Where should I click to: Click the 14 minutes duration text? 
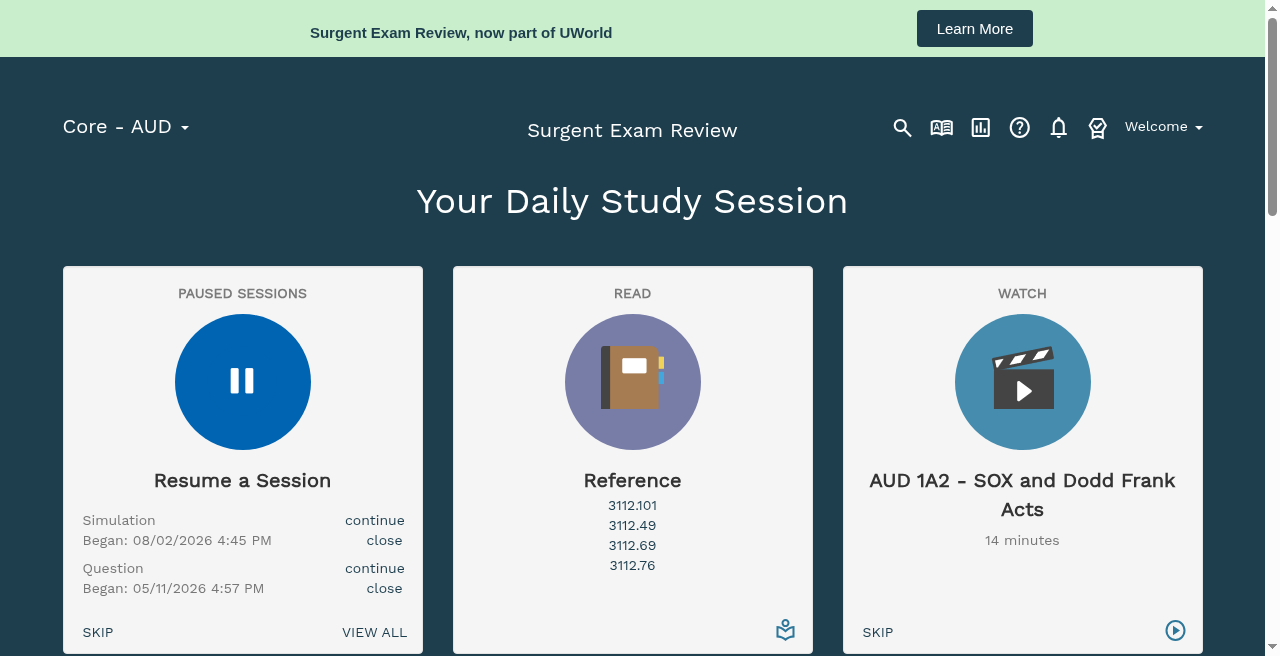[1022, 541]
